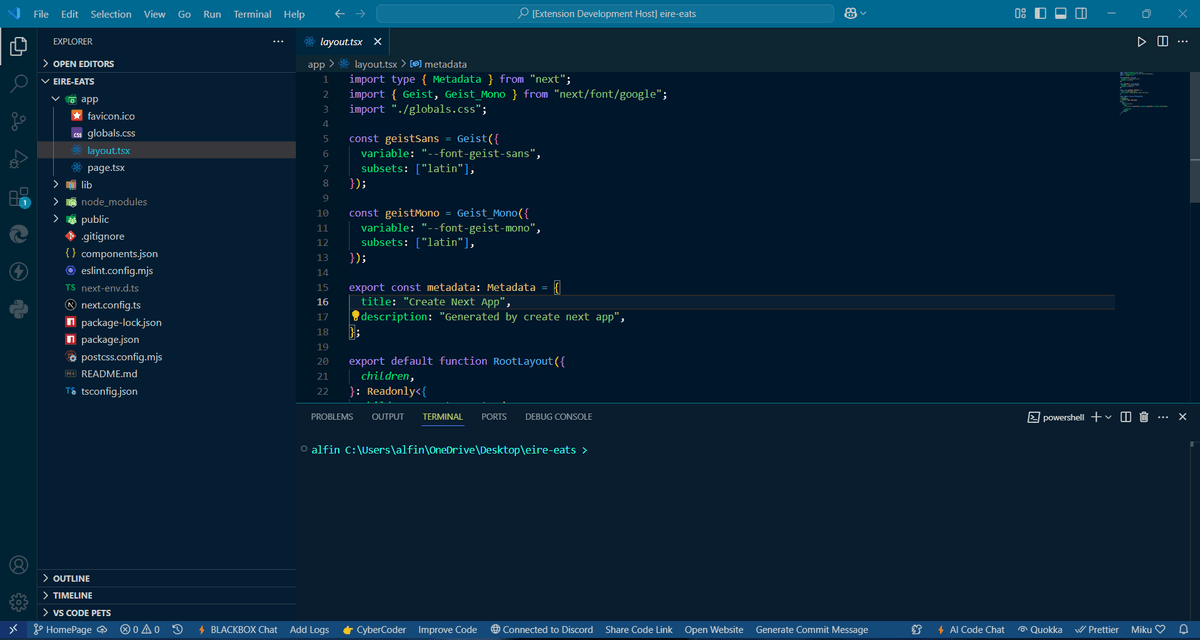Open the Search view in the activity bar
The image size is (1200, 640).
click(18, 84)
